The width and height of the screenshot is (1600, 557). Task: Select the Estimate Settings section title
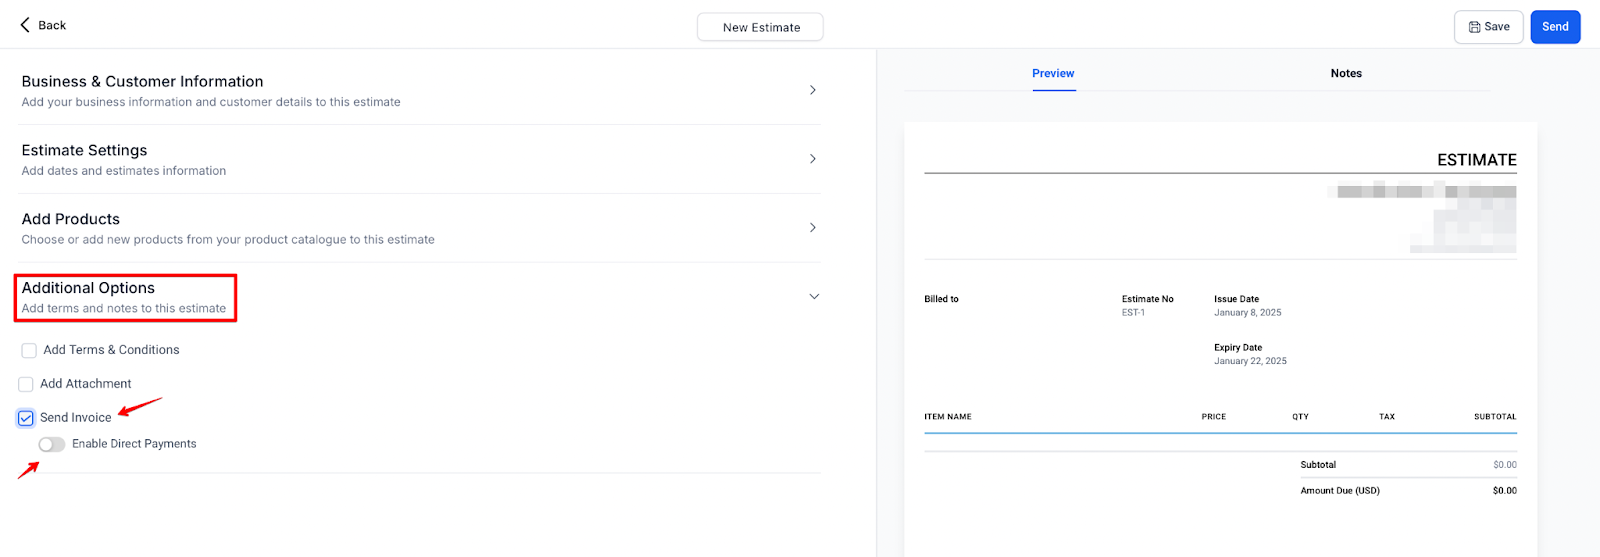(85, 150)
